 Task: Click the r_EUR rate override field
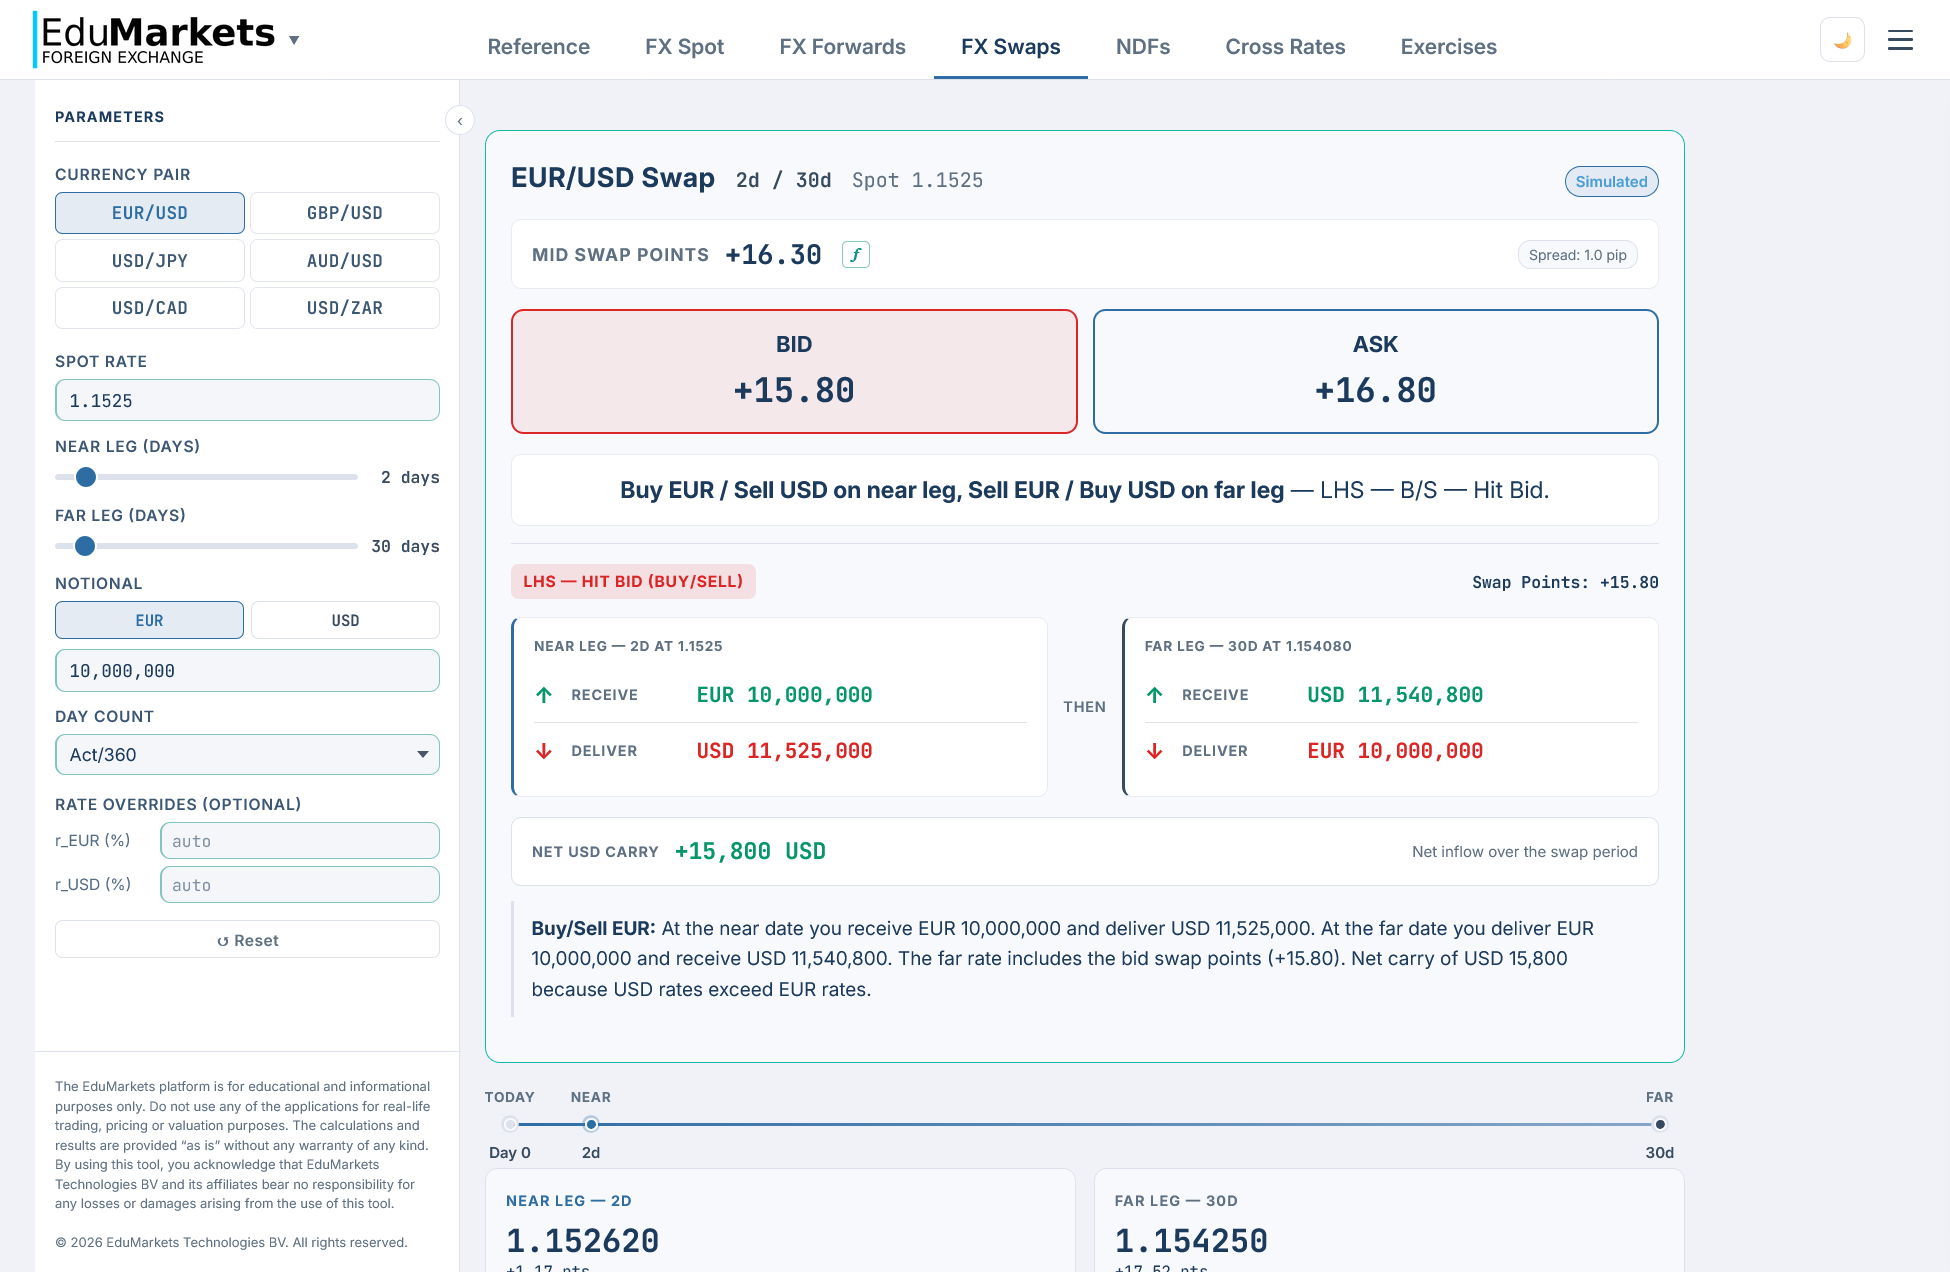point(299,840)
